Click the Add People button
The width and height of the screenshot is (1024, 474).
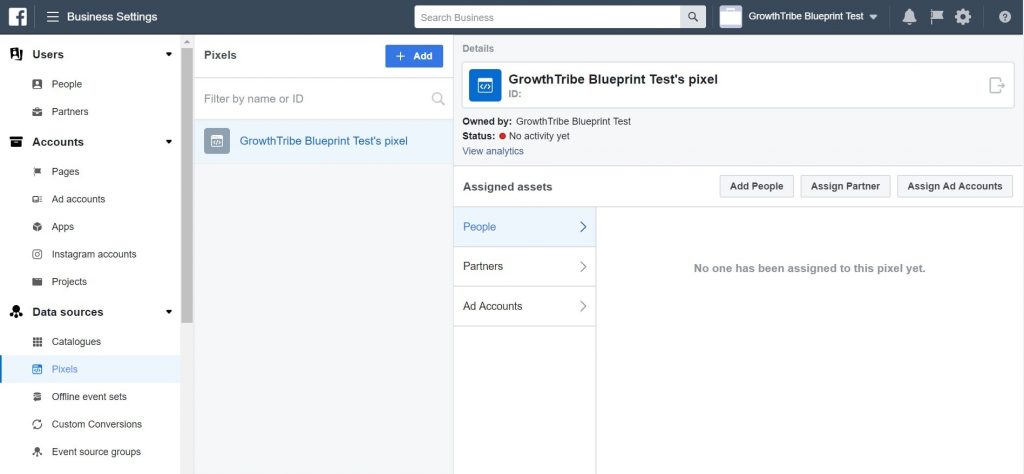click(756, 186)
